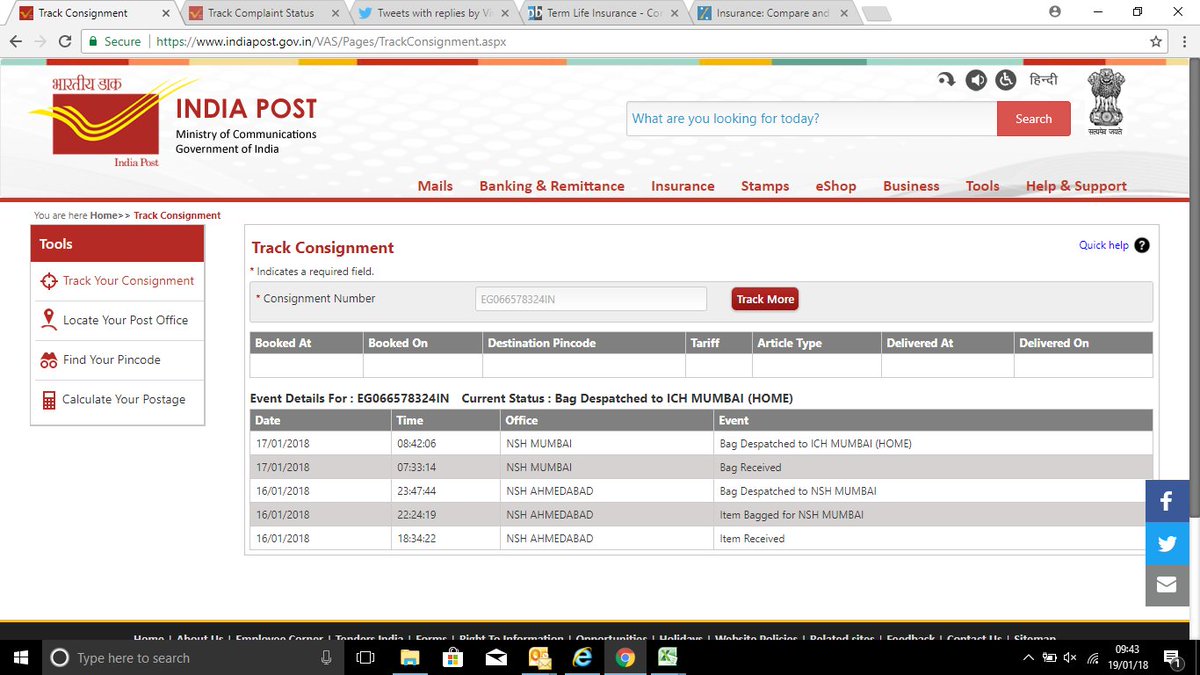Open Chrome's three-dot menu
1200x675 pixels.
click(x=1184, y=42)
